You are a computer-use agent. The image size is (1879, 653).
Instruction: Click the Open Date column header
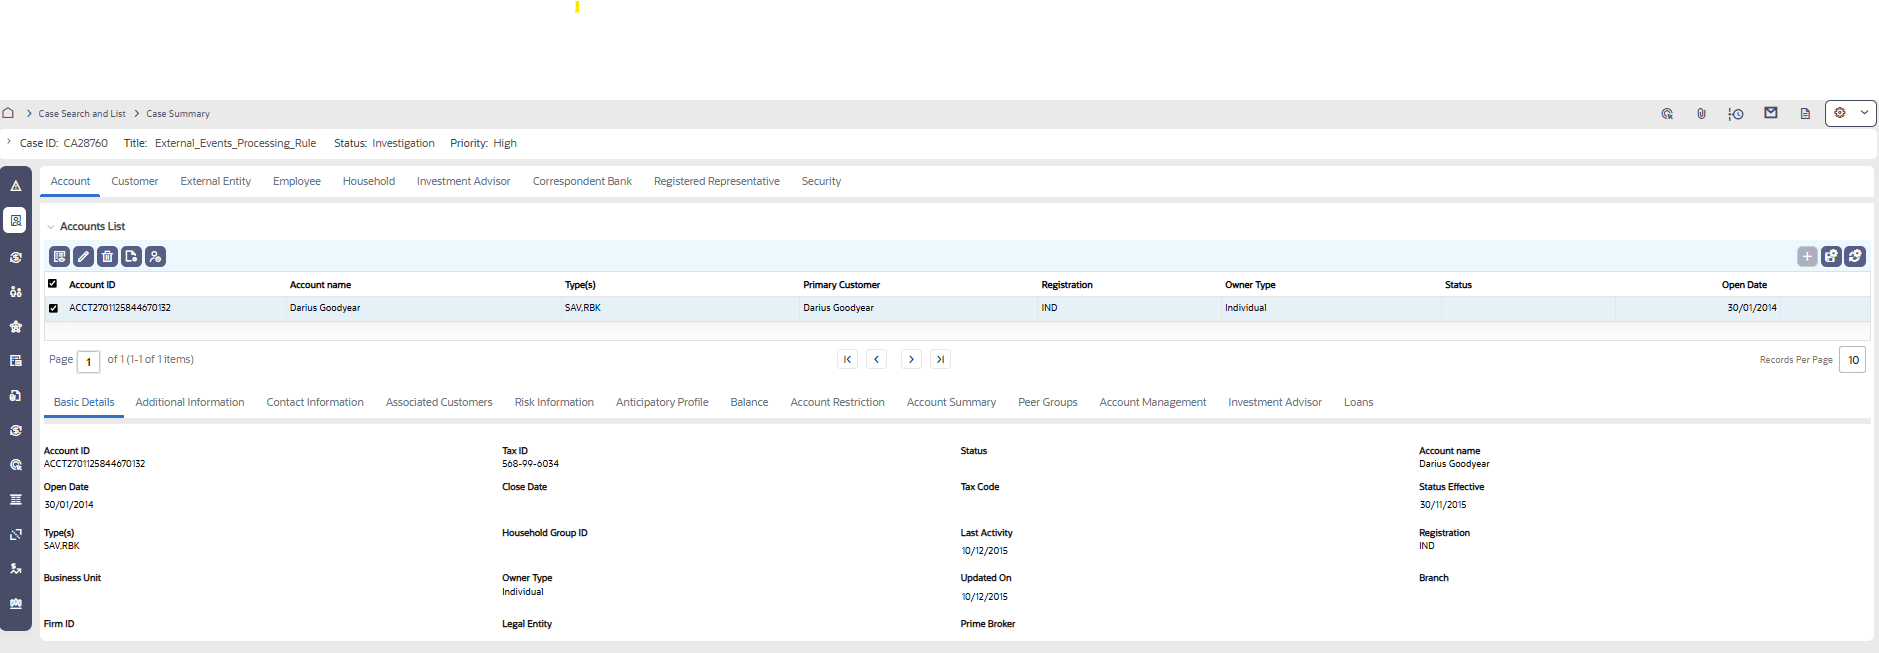[x=1744, y=285]
